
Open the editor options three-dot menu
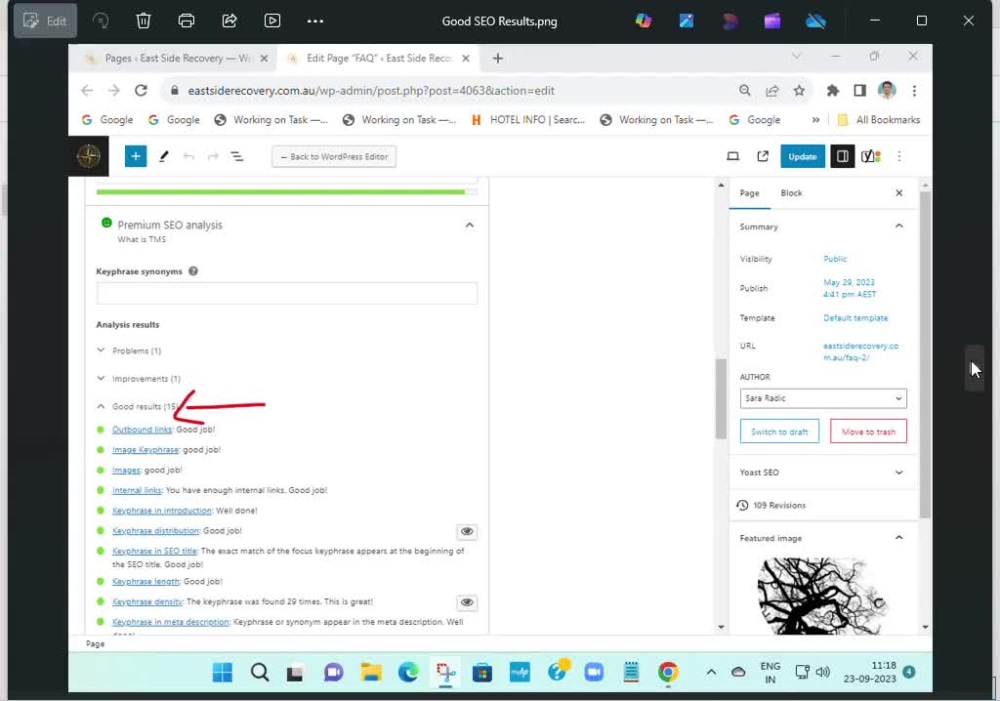point(899,156)
